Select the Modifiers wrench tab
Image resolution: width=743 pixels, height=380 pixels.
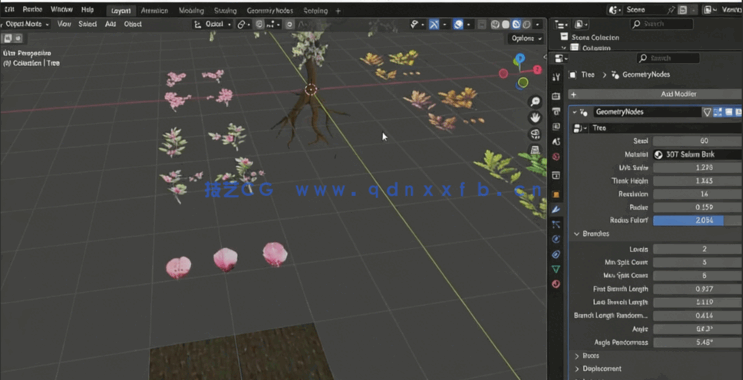click(x=556, y=209)
